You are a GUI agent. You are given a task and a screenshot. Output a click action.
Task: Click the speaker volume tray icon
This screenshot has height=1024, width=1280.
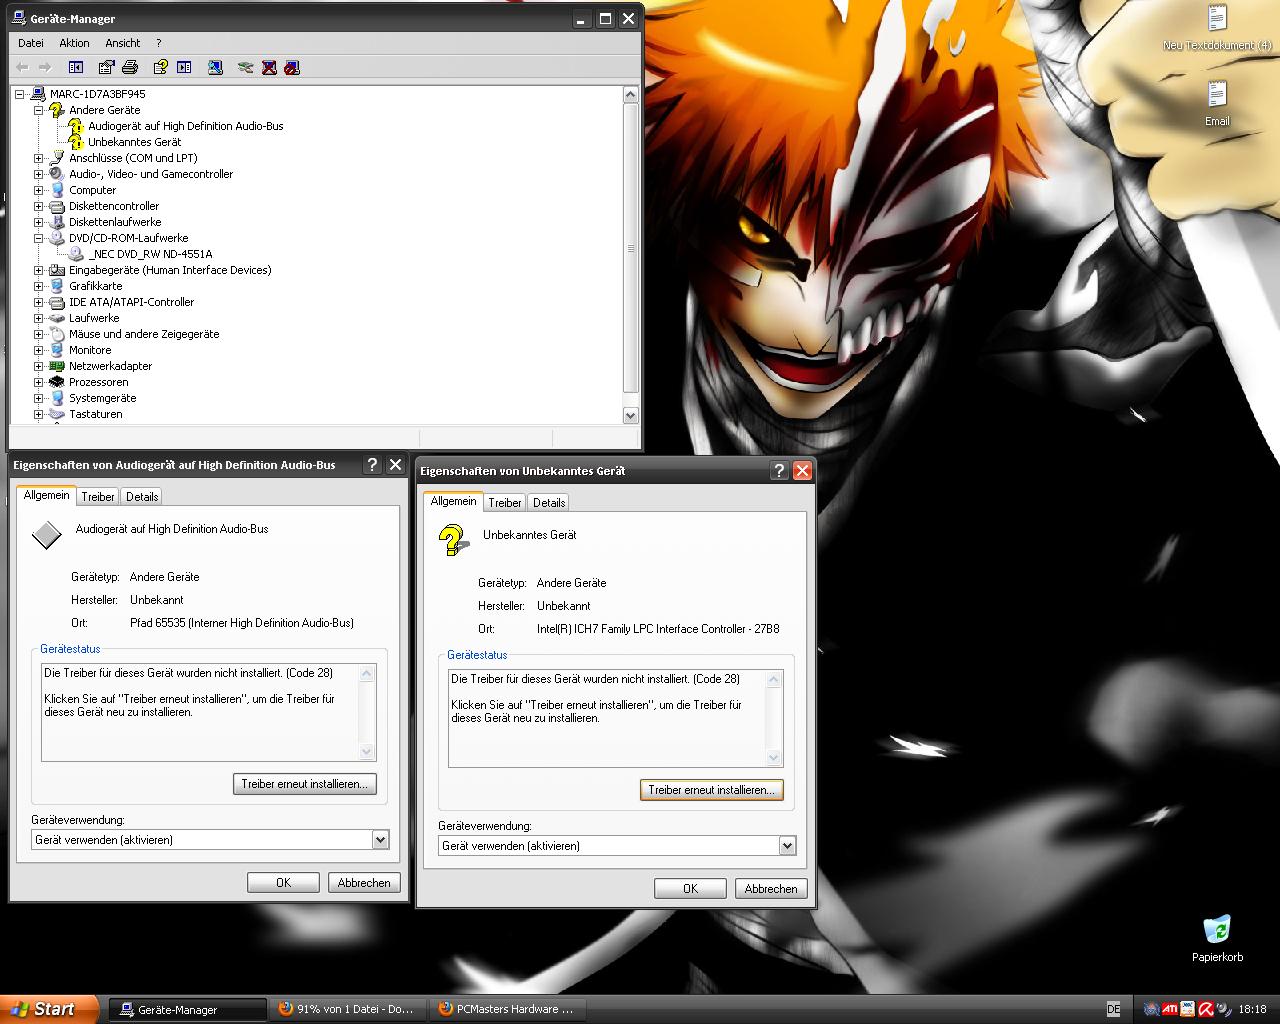[1224, 1009]
